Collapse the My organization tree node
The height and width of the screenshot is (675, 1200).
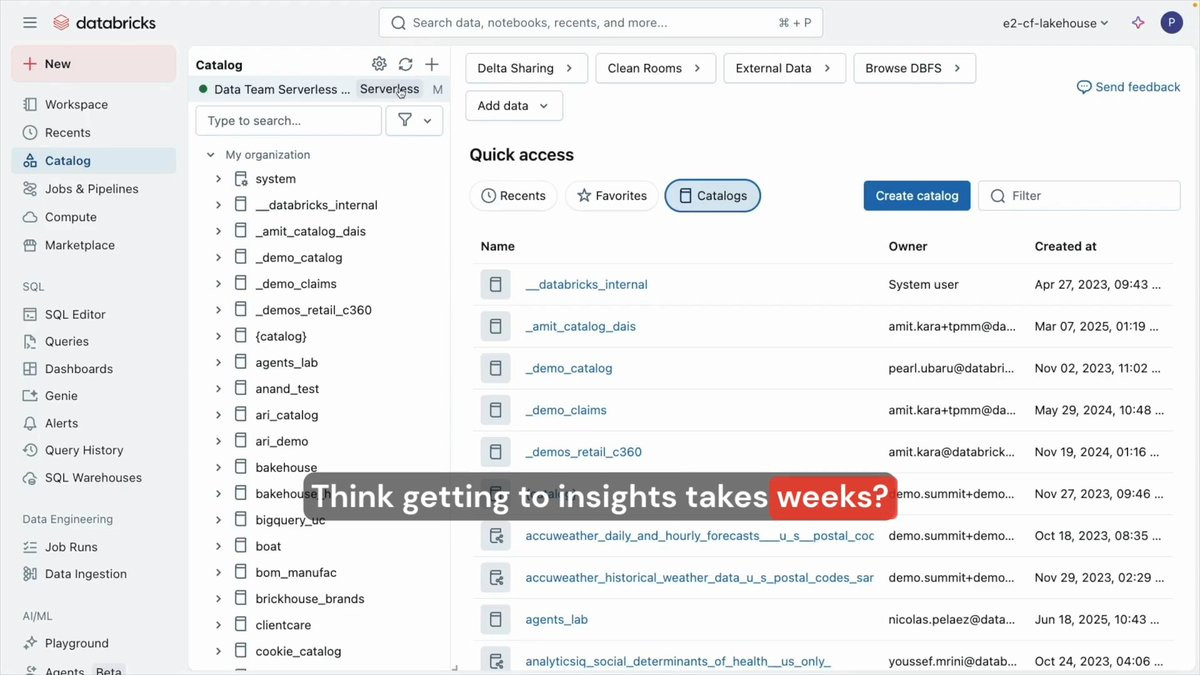tap(211, 155)
